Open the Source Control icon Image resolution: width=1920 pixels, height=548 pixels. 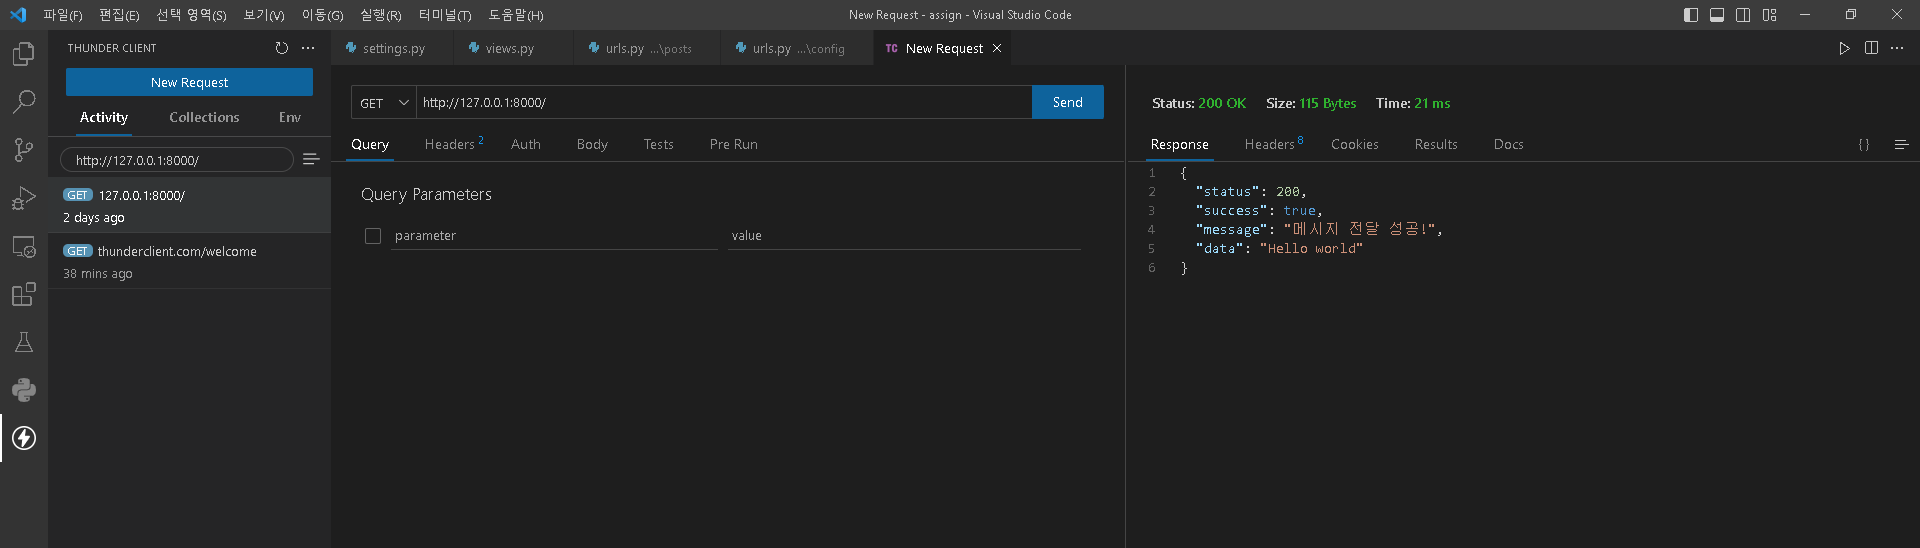point(24,150)
